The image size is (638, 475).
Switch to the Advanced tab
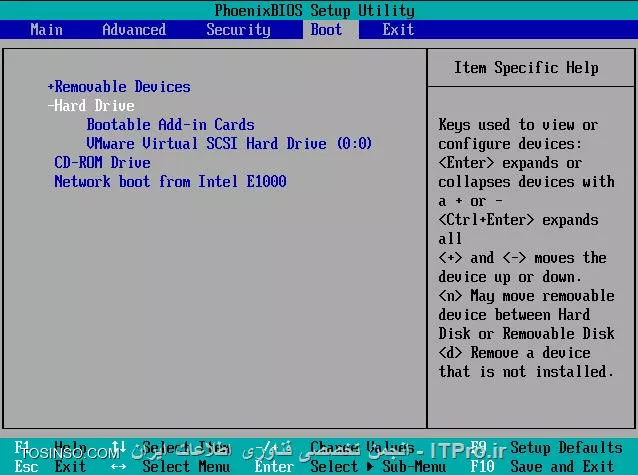click(134, 30)
